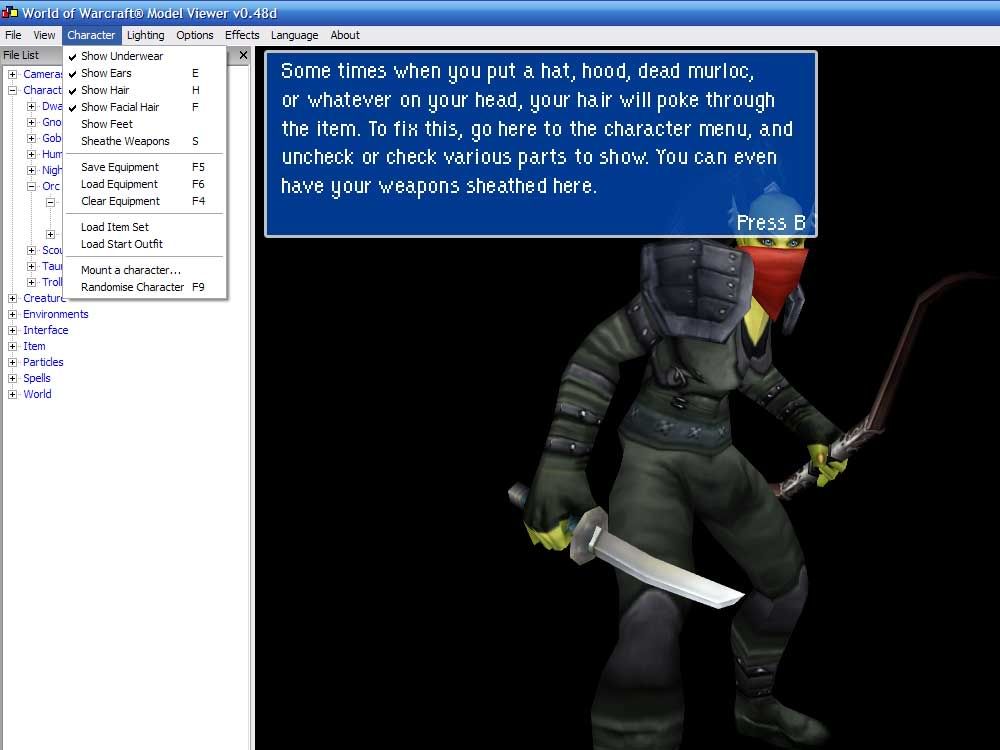Expand the Troll subfolder node
This screenshot has width=1000, height=750.
pyautogui.click(x=31, y=282)
